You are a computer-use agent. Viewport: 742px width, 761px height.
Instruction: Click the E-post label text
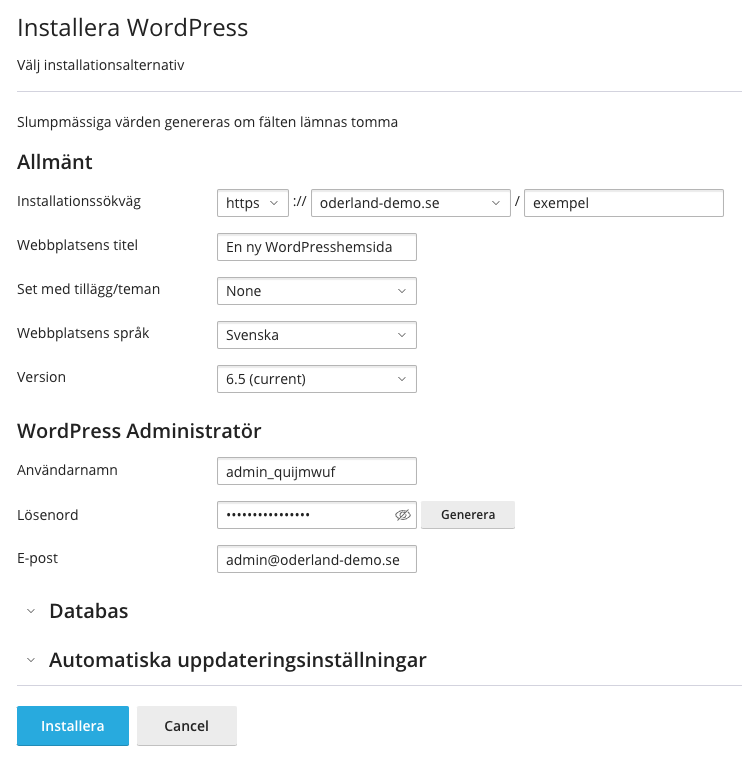click(38, 558)
